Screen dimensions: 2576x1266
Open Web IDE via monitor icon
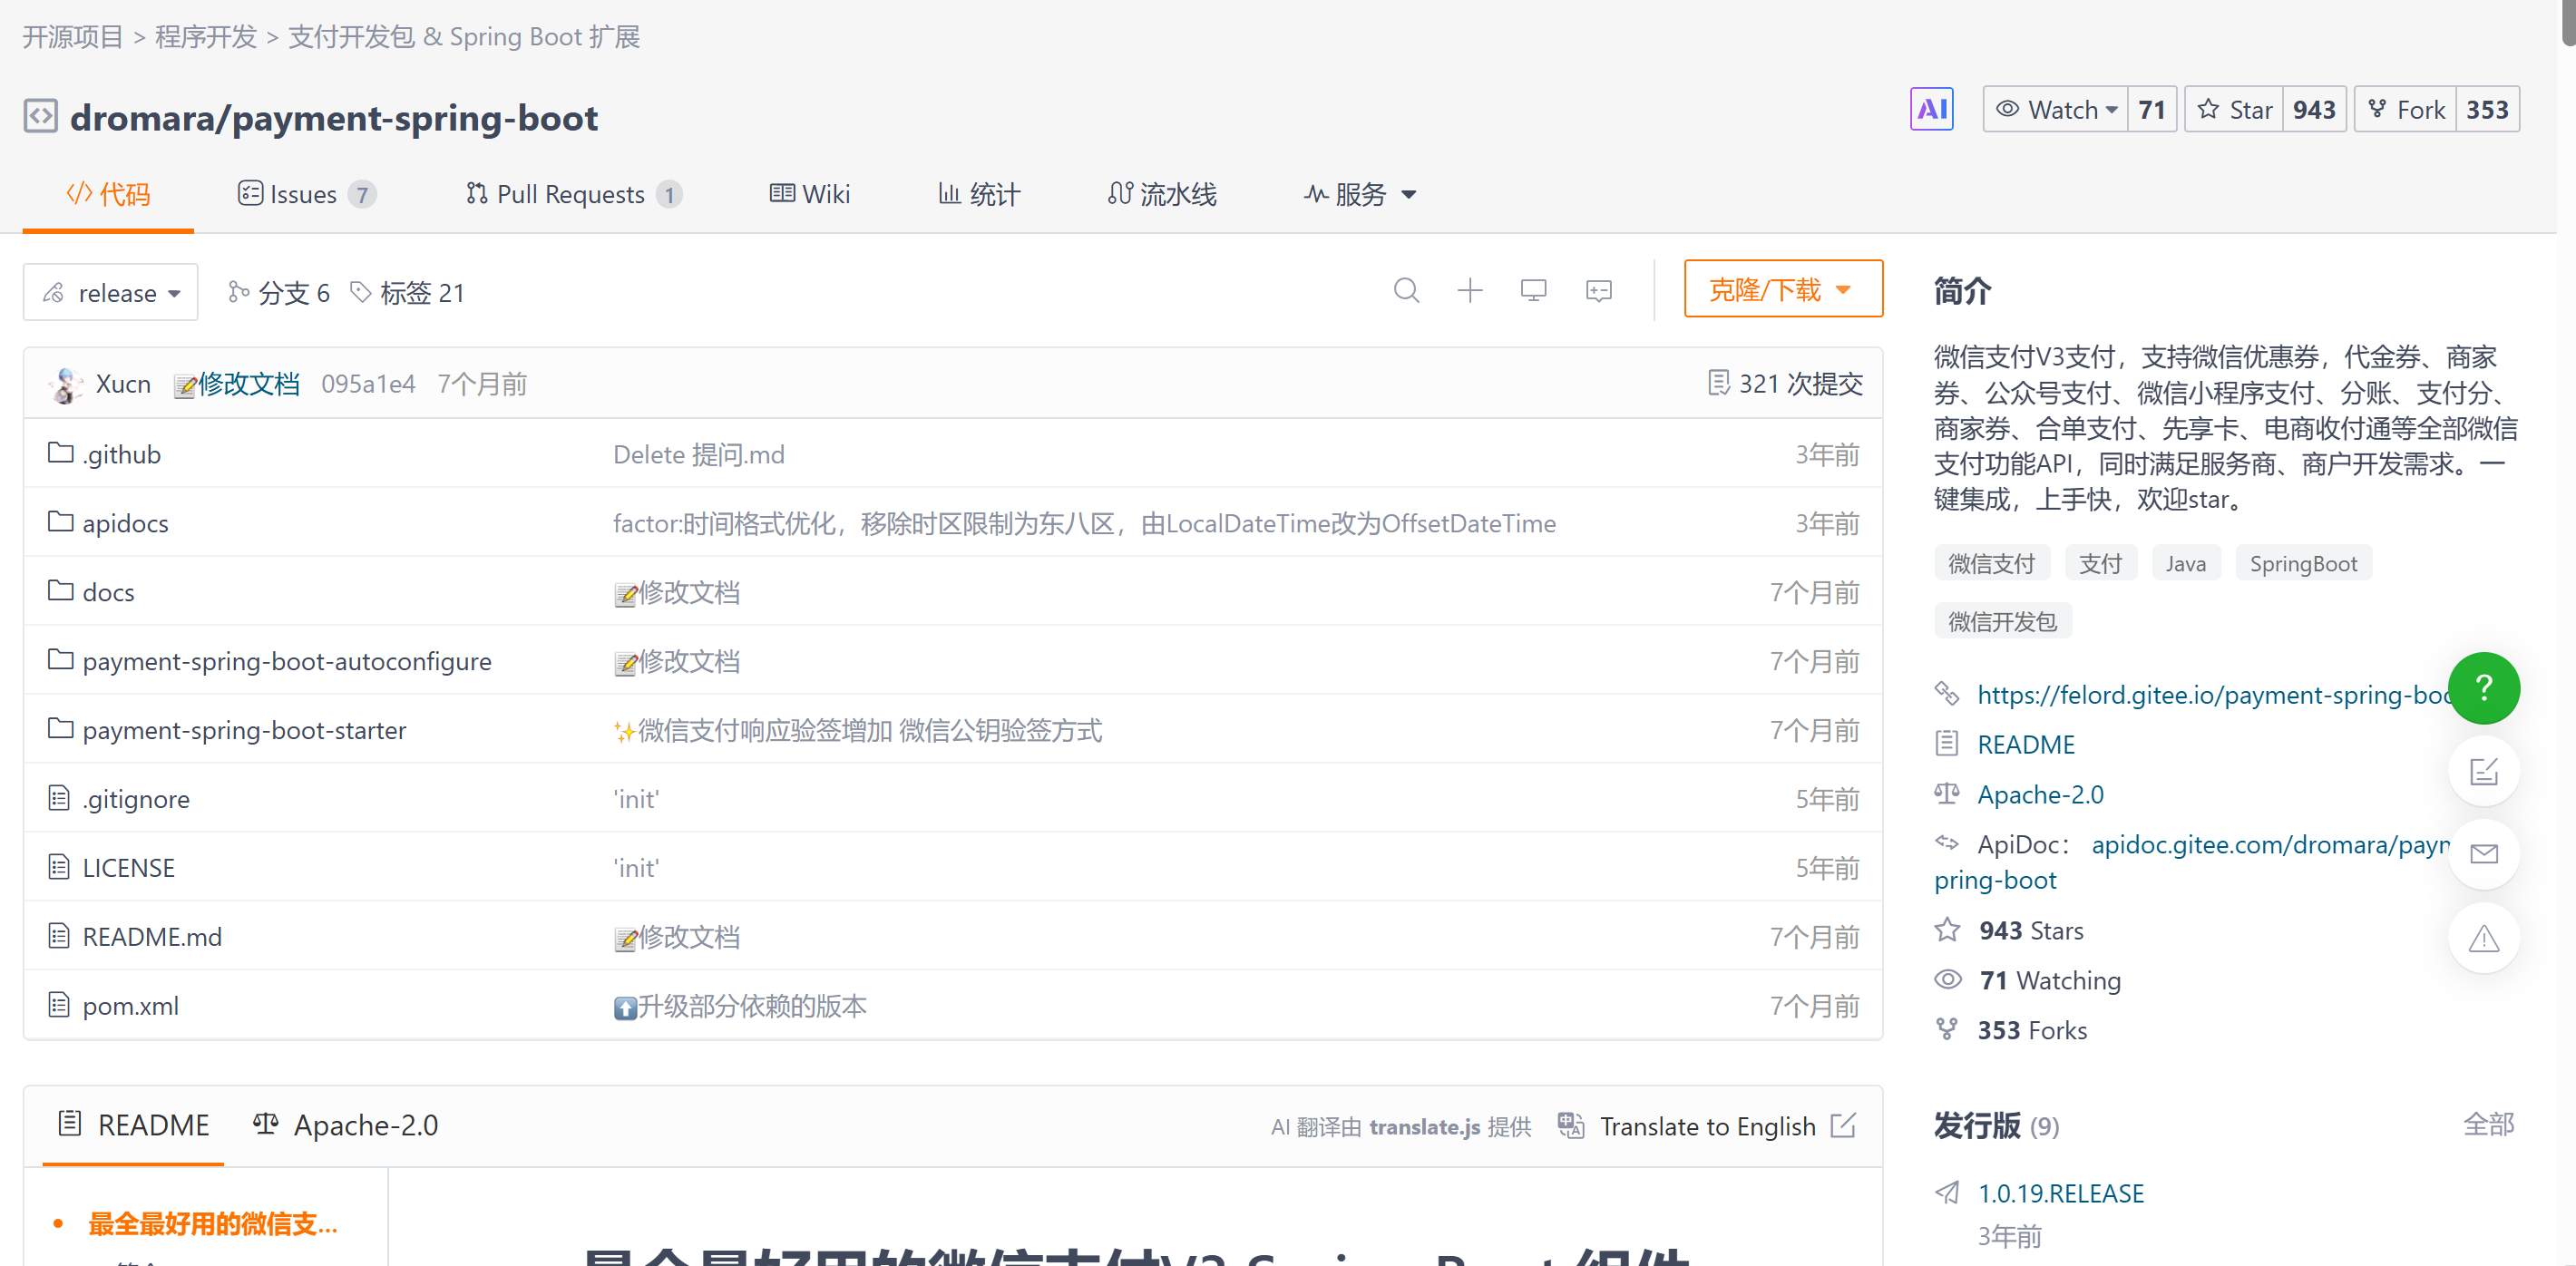tap(1533, 291)
